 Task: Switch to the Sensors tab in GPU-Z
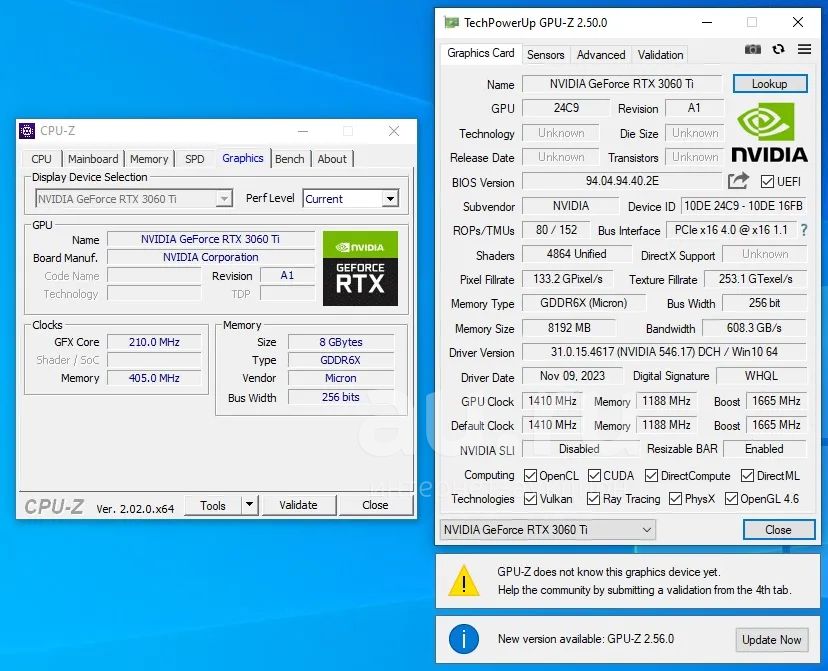click(x=545, y=55)
